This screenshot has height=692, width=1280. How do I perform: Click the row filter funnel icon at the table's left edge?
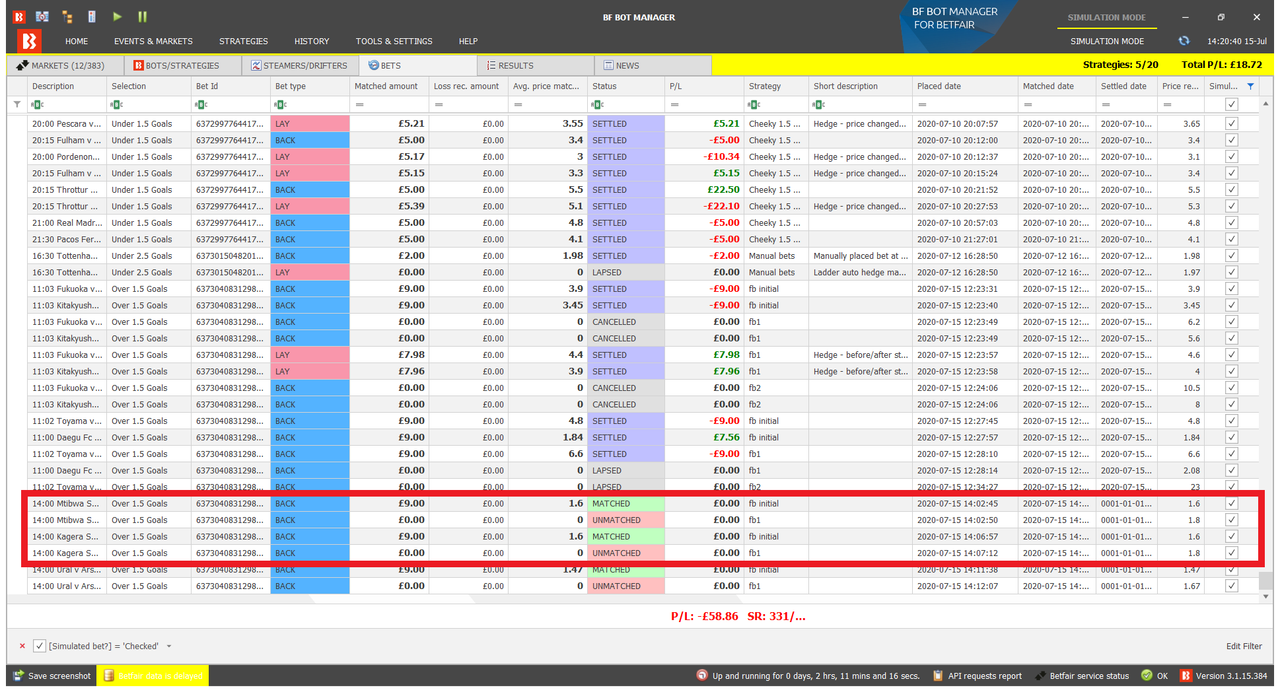[x=17, y=104]
